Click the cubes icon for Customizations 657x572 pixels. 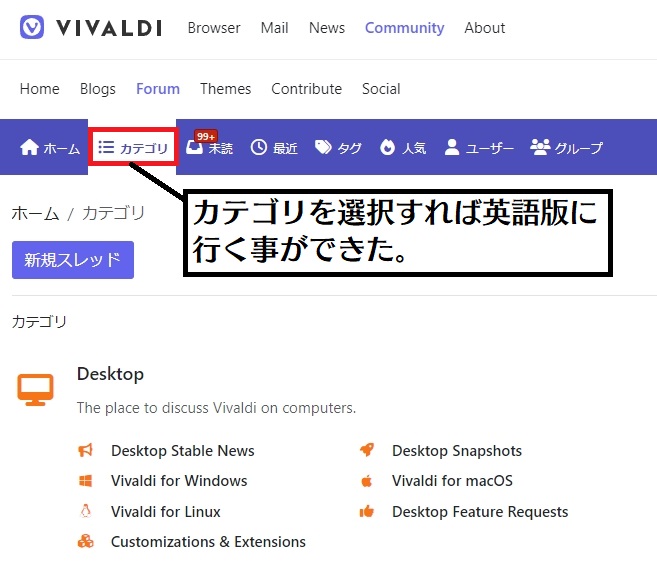tap(85, 541)
